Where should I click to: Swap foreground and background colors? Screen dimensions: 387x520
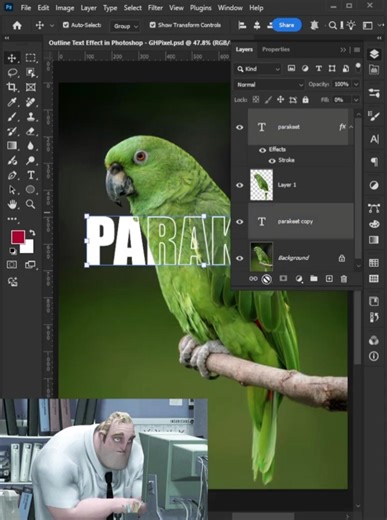point(32,233)
